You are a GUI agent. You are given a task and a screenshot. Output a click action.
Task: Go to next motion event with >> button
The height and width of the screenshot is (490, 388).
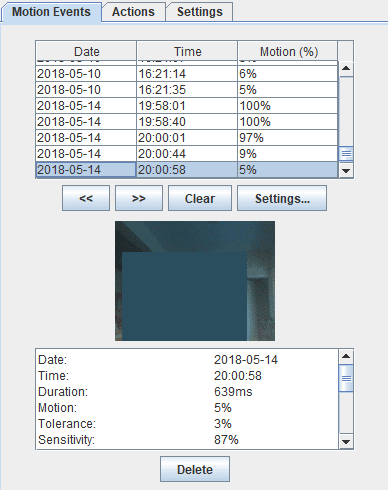[139, 198]
